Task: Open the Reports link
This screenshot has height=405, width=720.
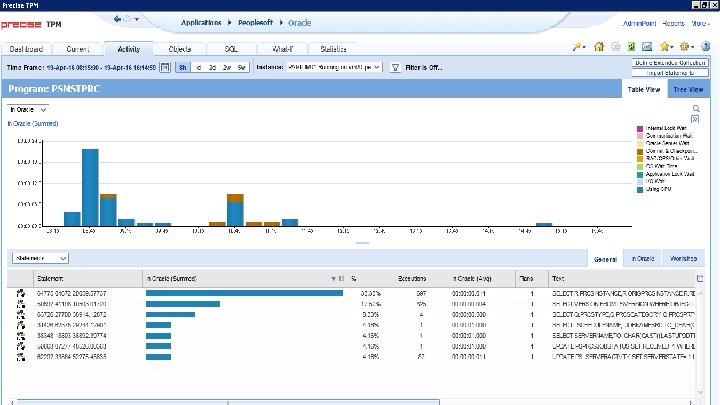Action: click(673, 23)
